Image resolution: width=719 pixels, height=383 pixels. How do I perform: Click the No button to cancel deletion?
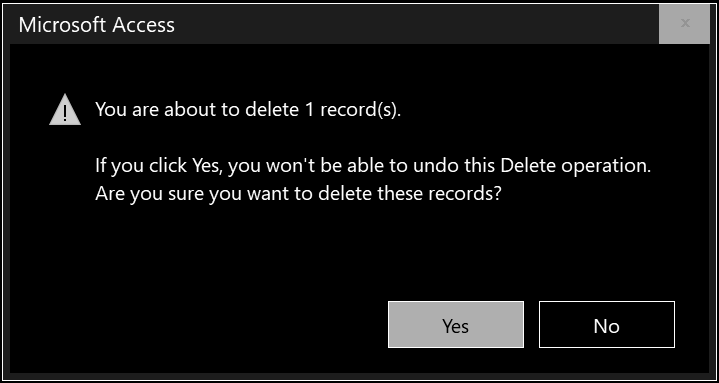point(607,324)
